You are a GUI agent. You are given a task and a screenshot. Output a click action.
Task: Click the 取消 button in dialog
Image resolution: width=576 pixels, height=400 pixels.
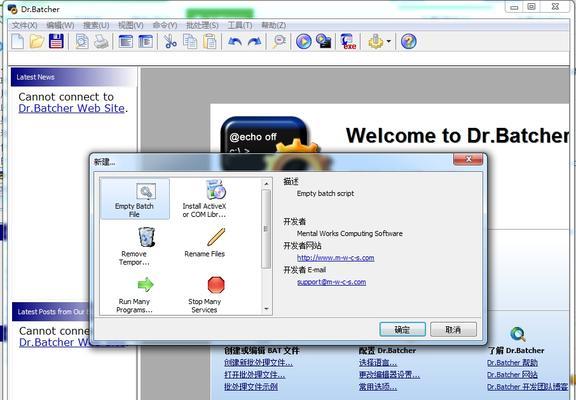click(x=453, y=329)
